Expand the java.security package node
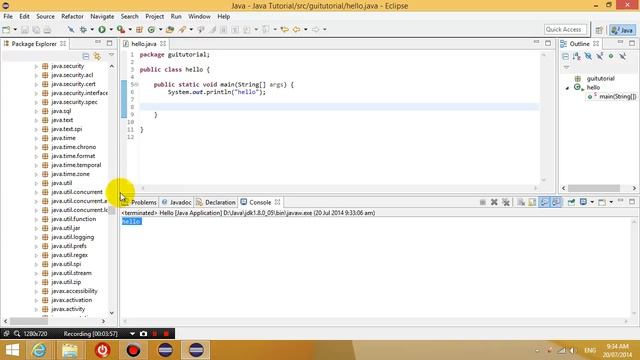The width and height of the screenshot is (640, 360). click(x=36, y=66)
